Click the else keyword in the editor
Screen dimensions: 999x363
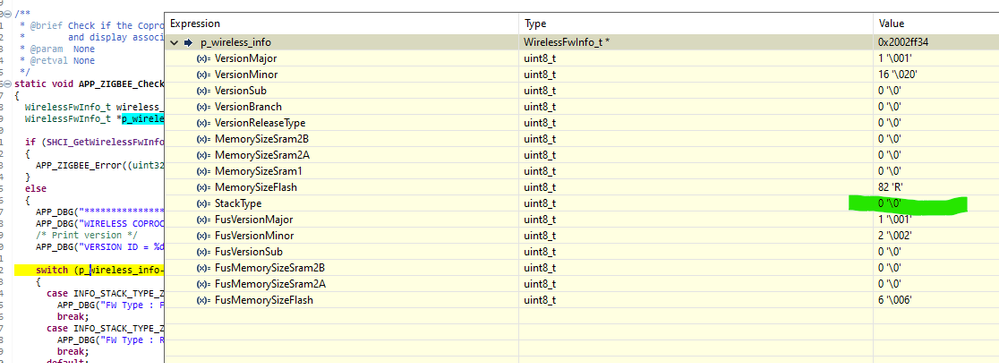point(36,189)
